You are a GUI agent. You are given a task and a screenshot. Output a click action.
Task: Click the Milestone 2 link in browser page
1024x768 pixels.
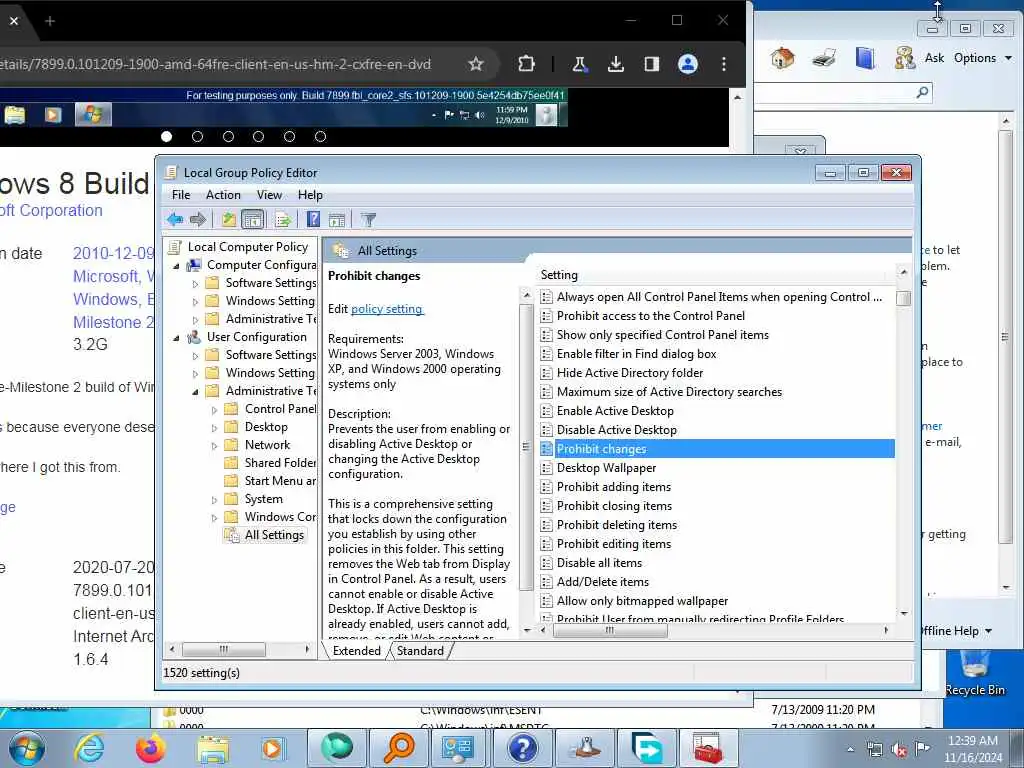tap(113, 322)
